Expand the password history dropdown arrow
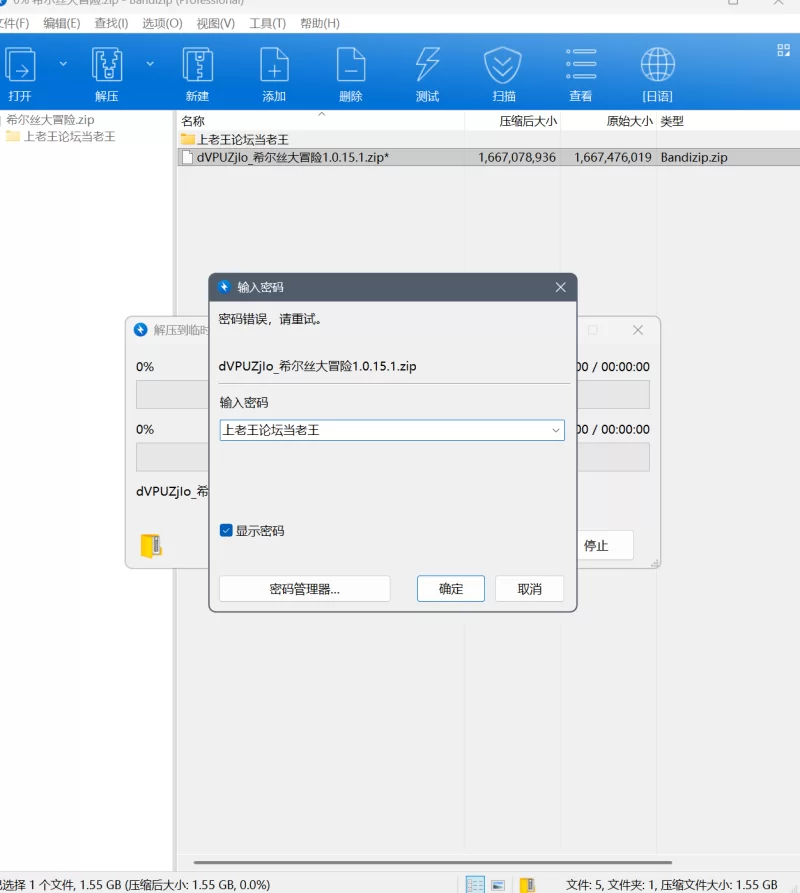The height and width of the screenshot is (893, 800). point(556,431)
